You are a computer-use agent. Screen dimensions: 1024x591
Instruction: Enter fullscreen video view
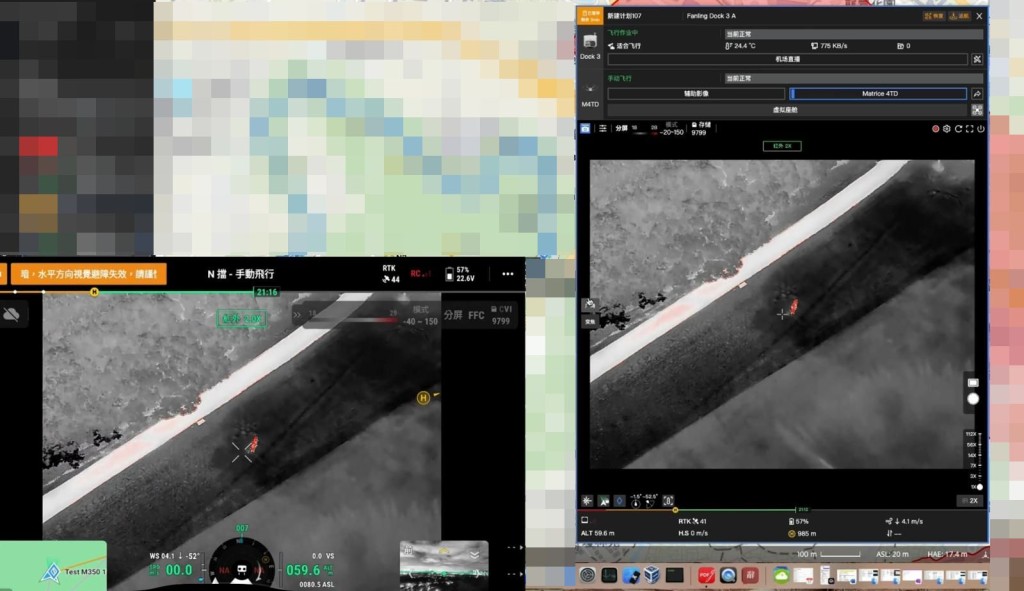point(969,129)
